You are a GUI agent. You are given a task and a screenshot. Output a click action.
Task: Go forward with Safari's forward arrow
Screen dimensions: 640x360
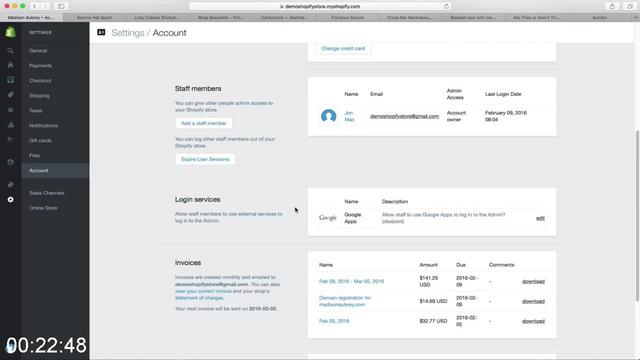pyautogui.click(x=44, y=6)
